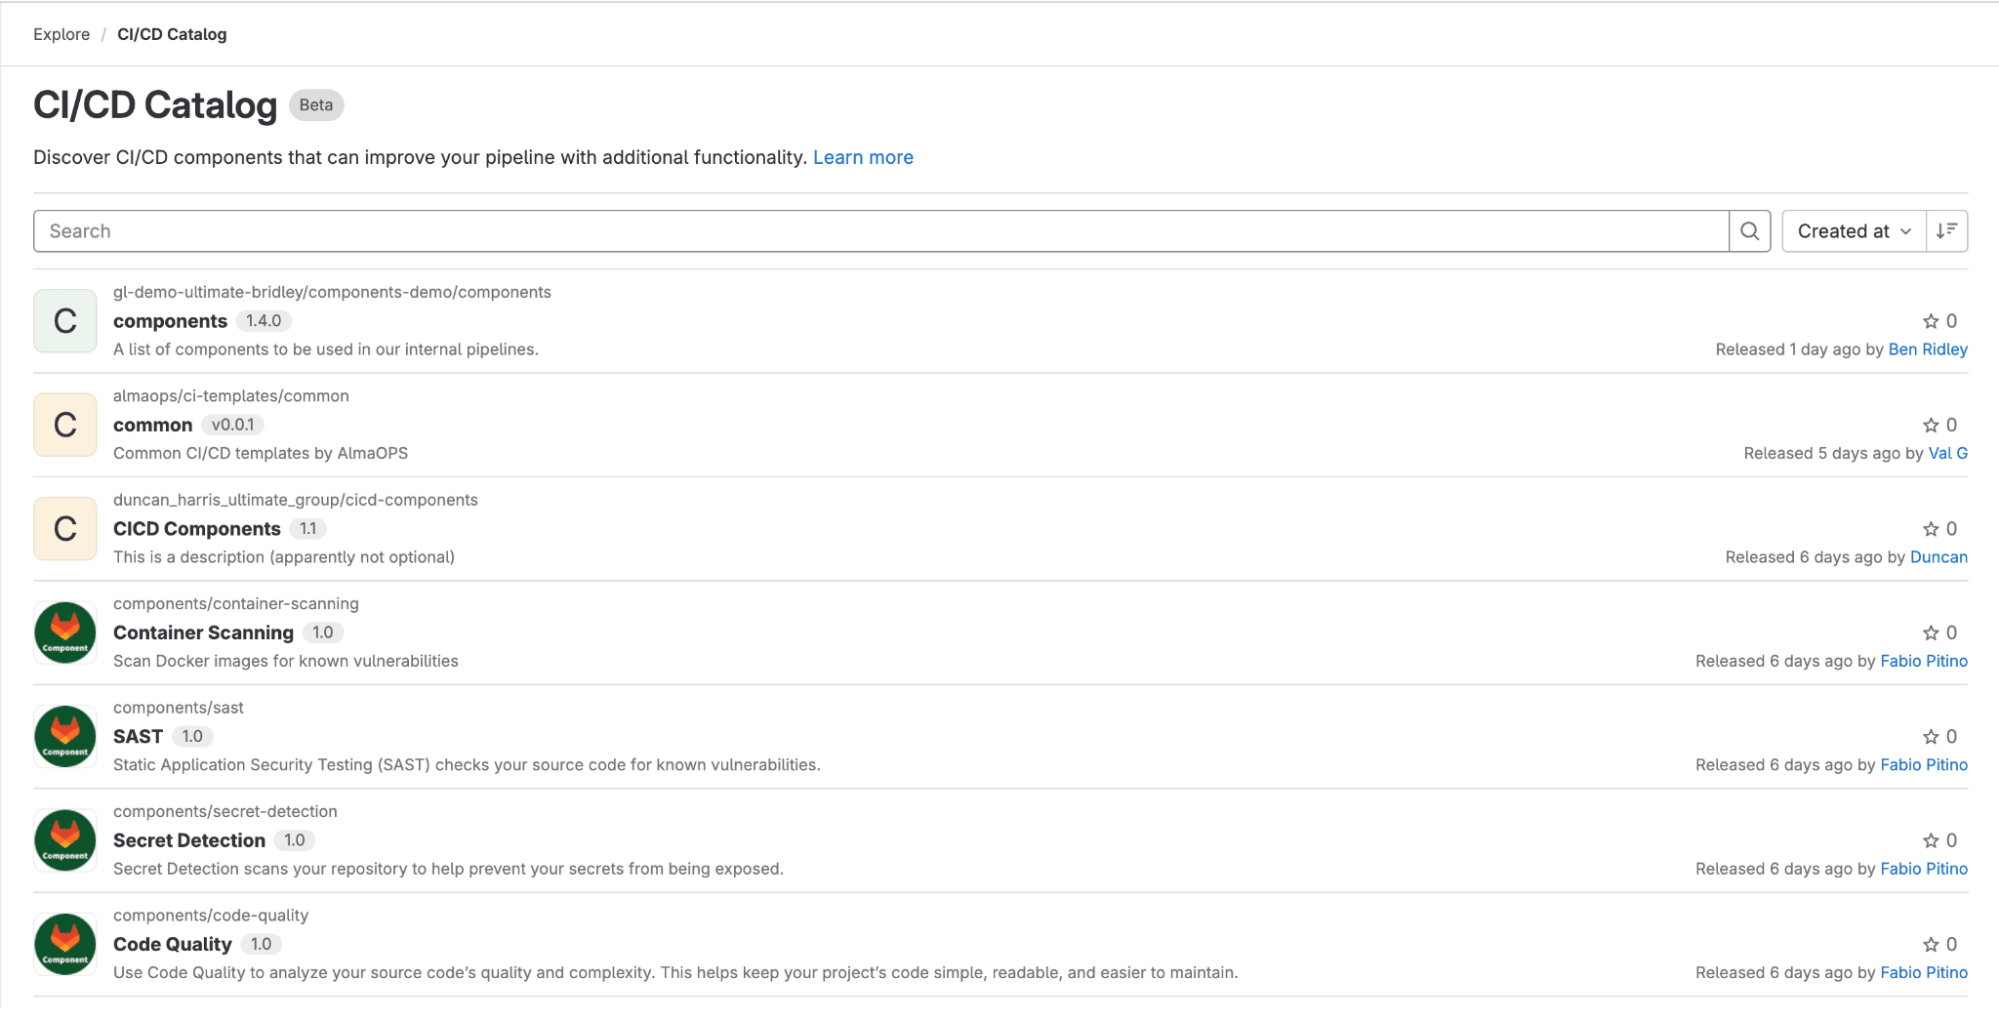Click the star icon for 'components' row
Screen dimensions: 1999x1009
[1930, 321]
